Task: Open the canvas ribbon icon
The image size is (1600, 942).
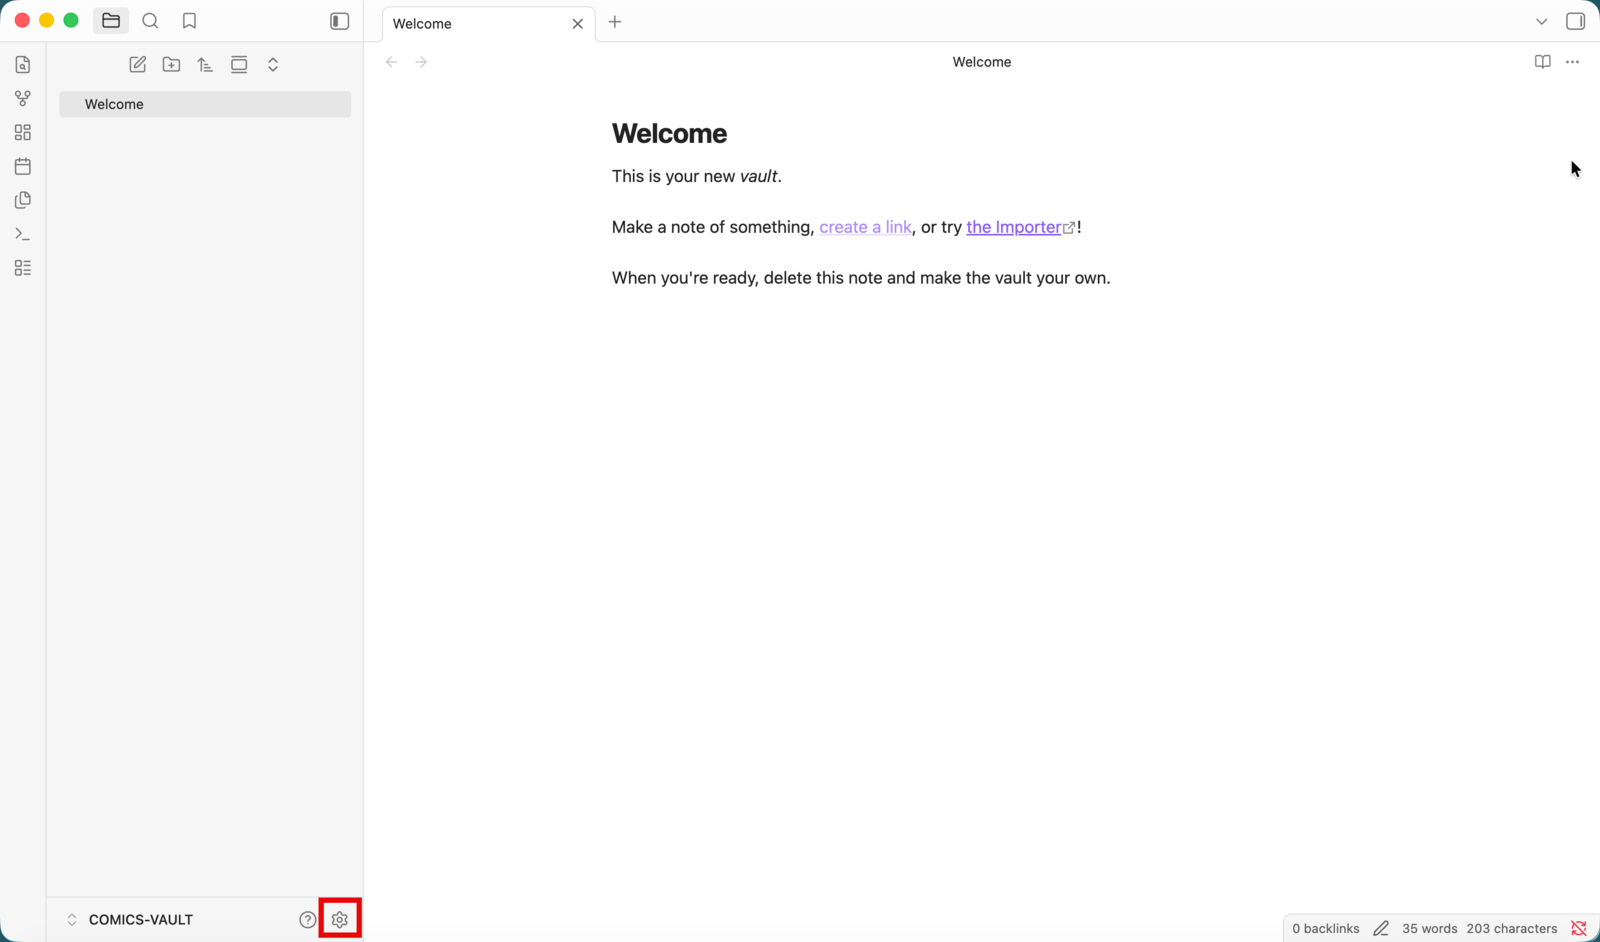Action: (23, 132)
